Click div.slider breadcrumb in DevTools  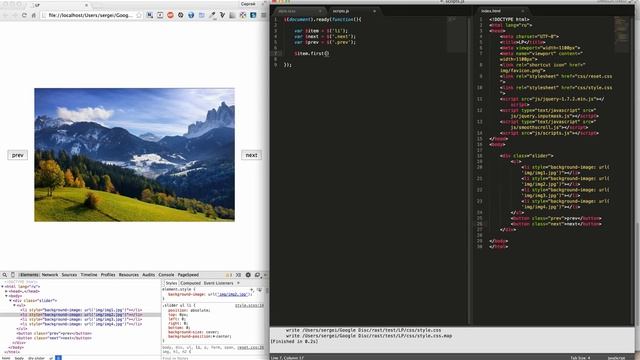pyautogui.click(x=36, y=358)
